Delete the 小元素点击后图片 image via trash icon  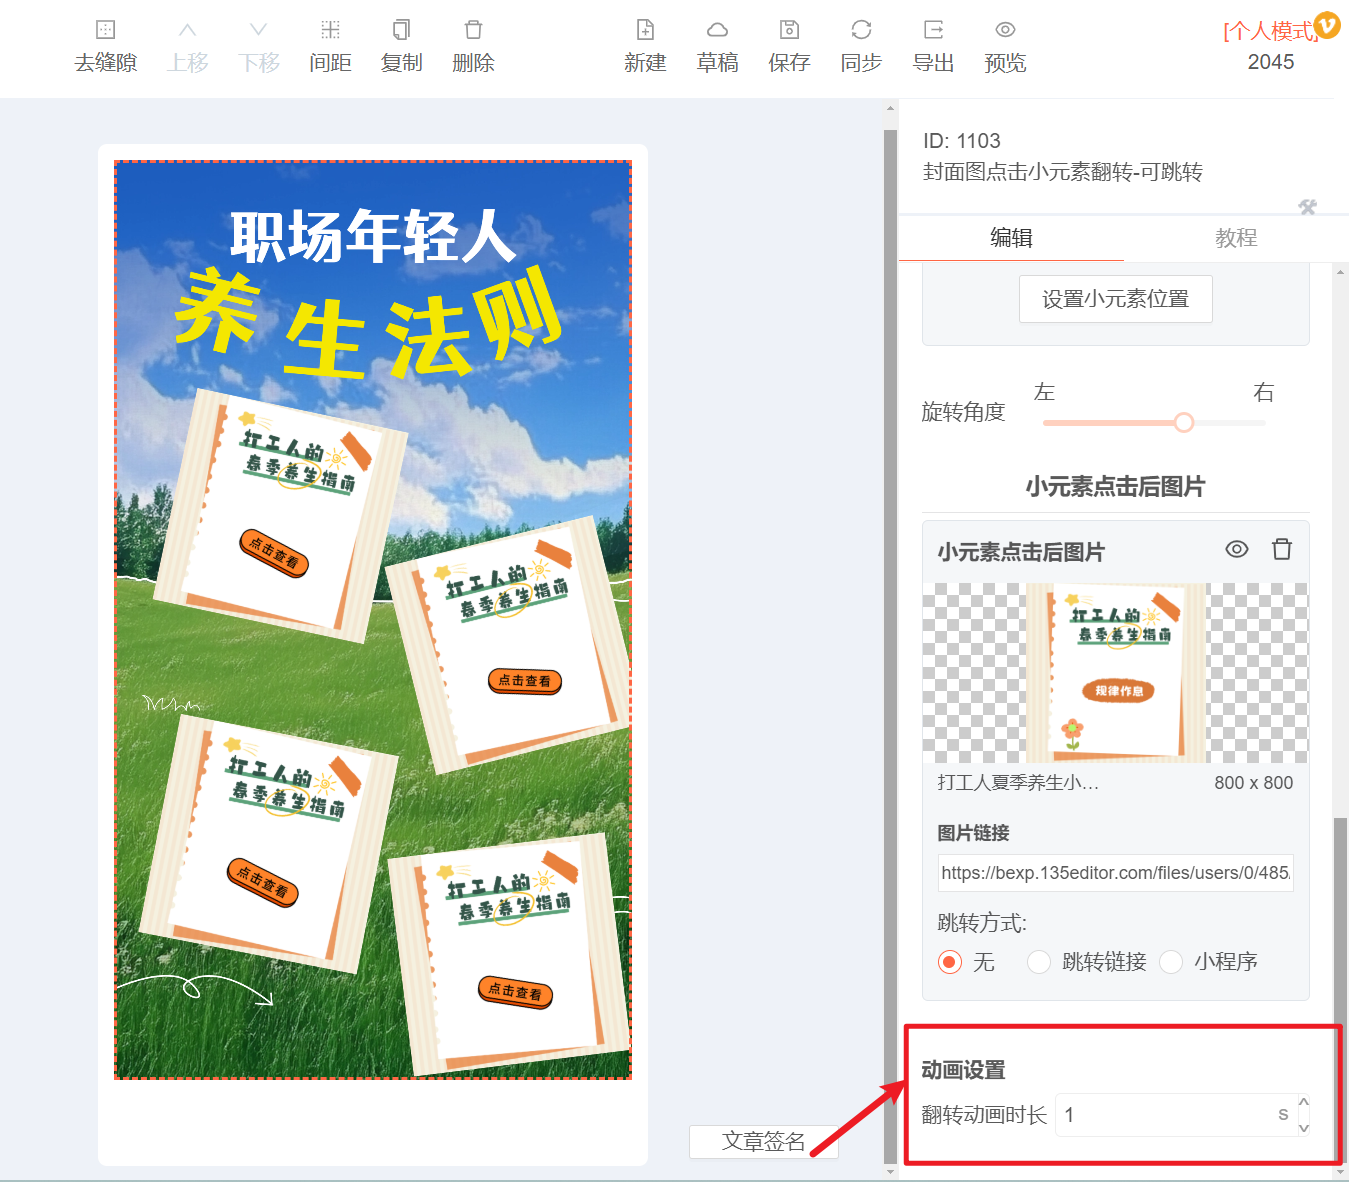[1282, 549]
